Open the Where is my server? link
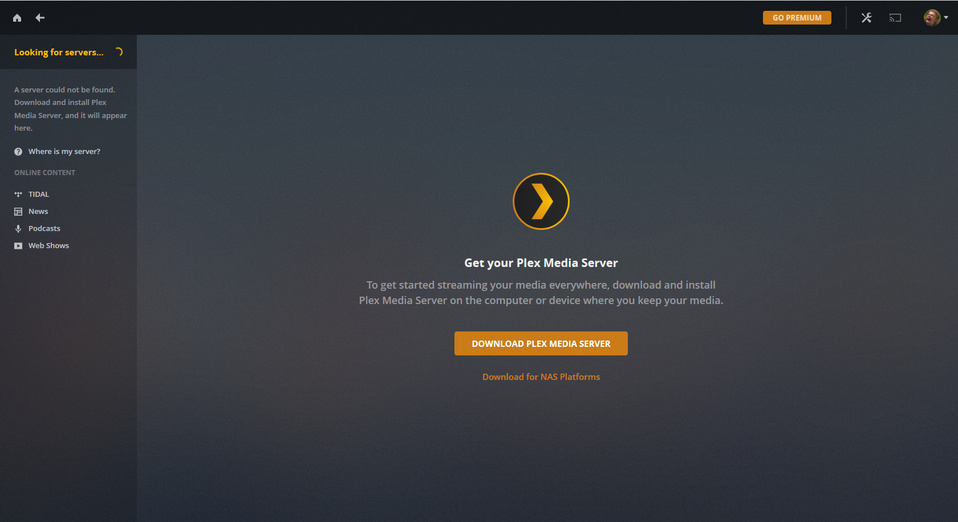 [64, 152]
